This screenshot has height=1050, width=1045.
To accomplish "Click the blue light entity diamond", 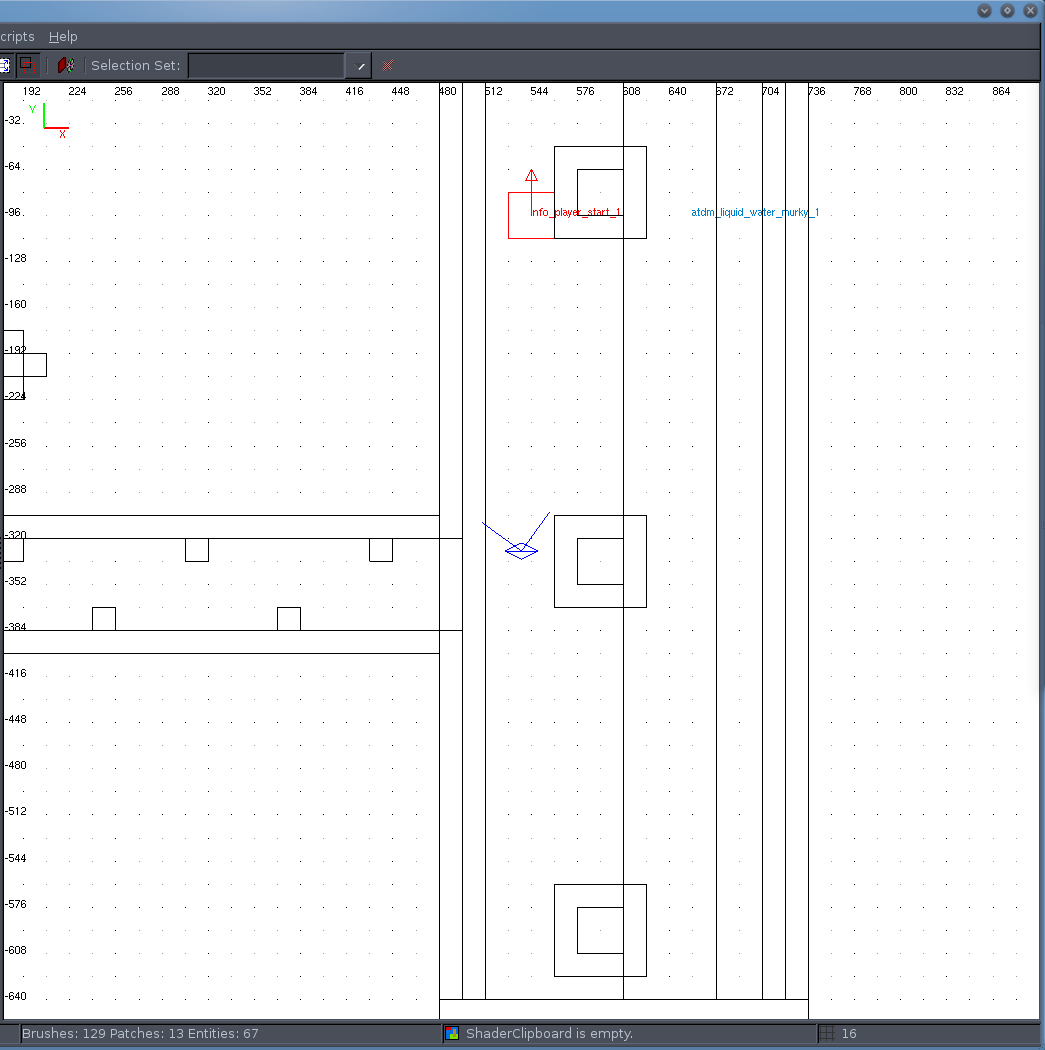I will pyautogui.click(x=521, y=550).
